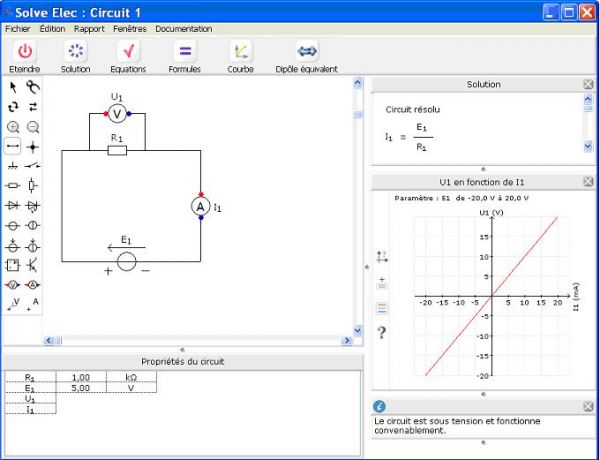Select the current source component
The image size is (600, 460).
pos(33,225)
